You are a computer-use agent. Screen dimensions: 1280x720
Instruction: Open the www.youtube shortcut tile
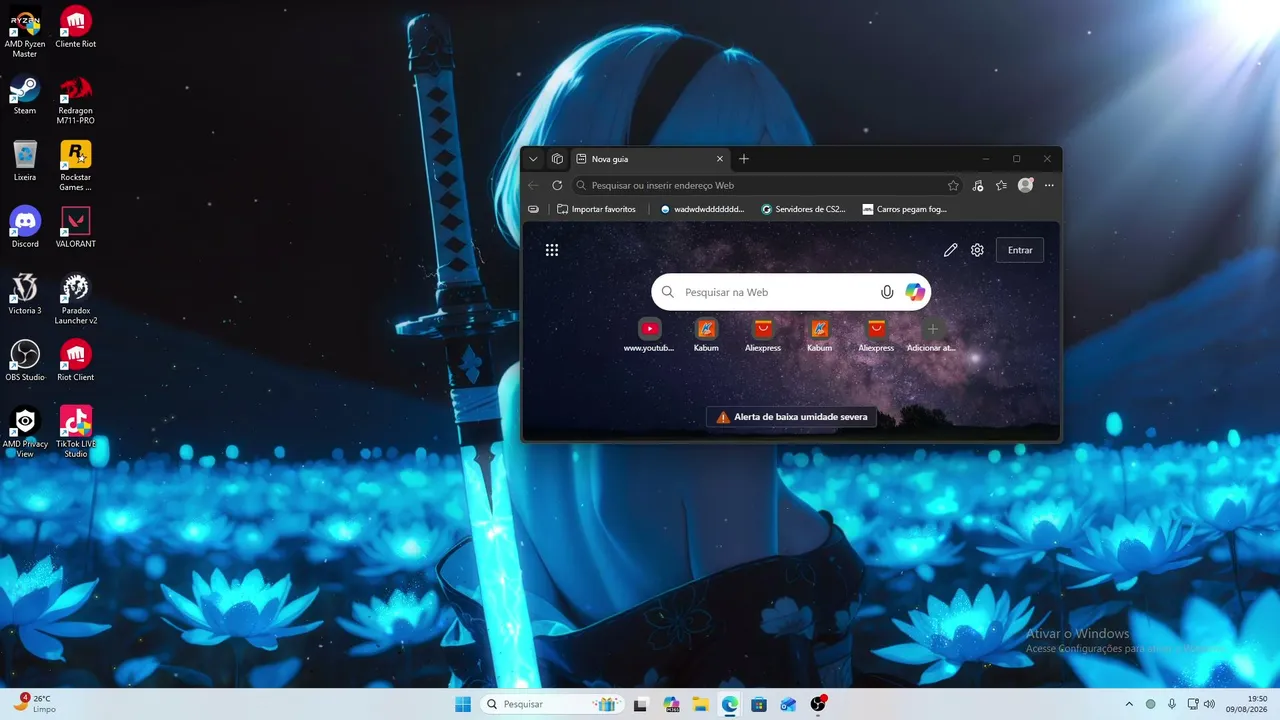click(x=649, y=335)
